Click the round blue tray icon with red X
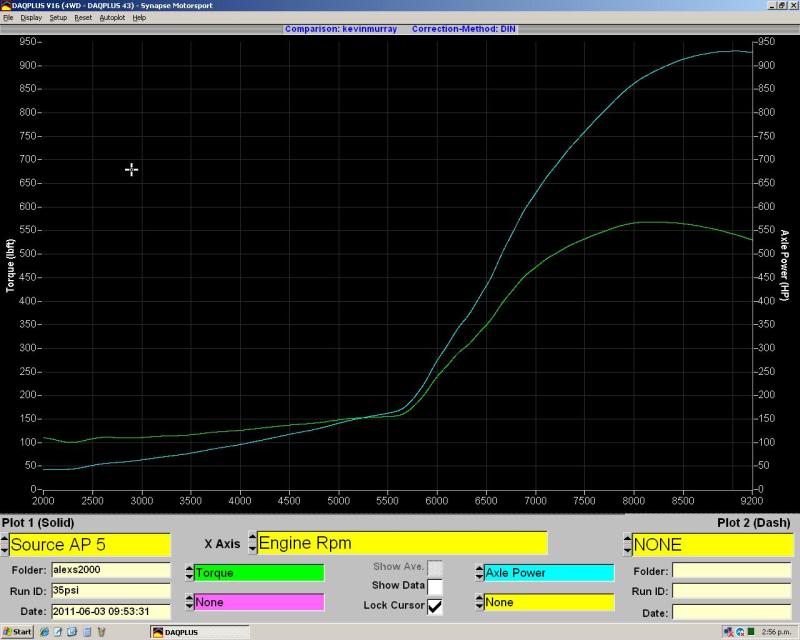 [x=740, y=632]
